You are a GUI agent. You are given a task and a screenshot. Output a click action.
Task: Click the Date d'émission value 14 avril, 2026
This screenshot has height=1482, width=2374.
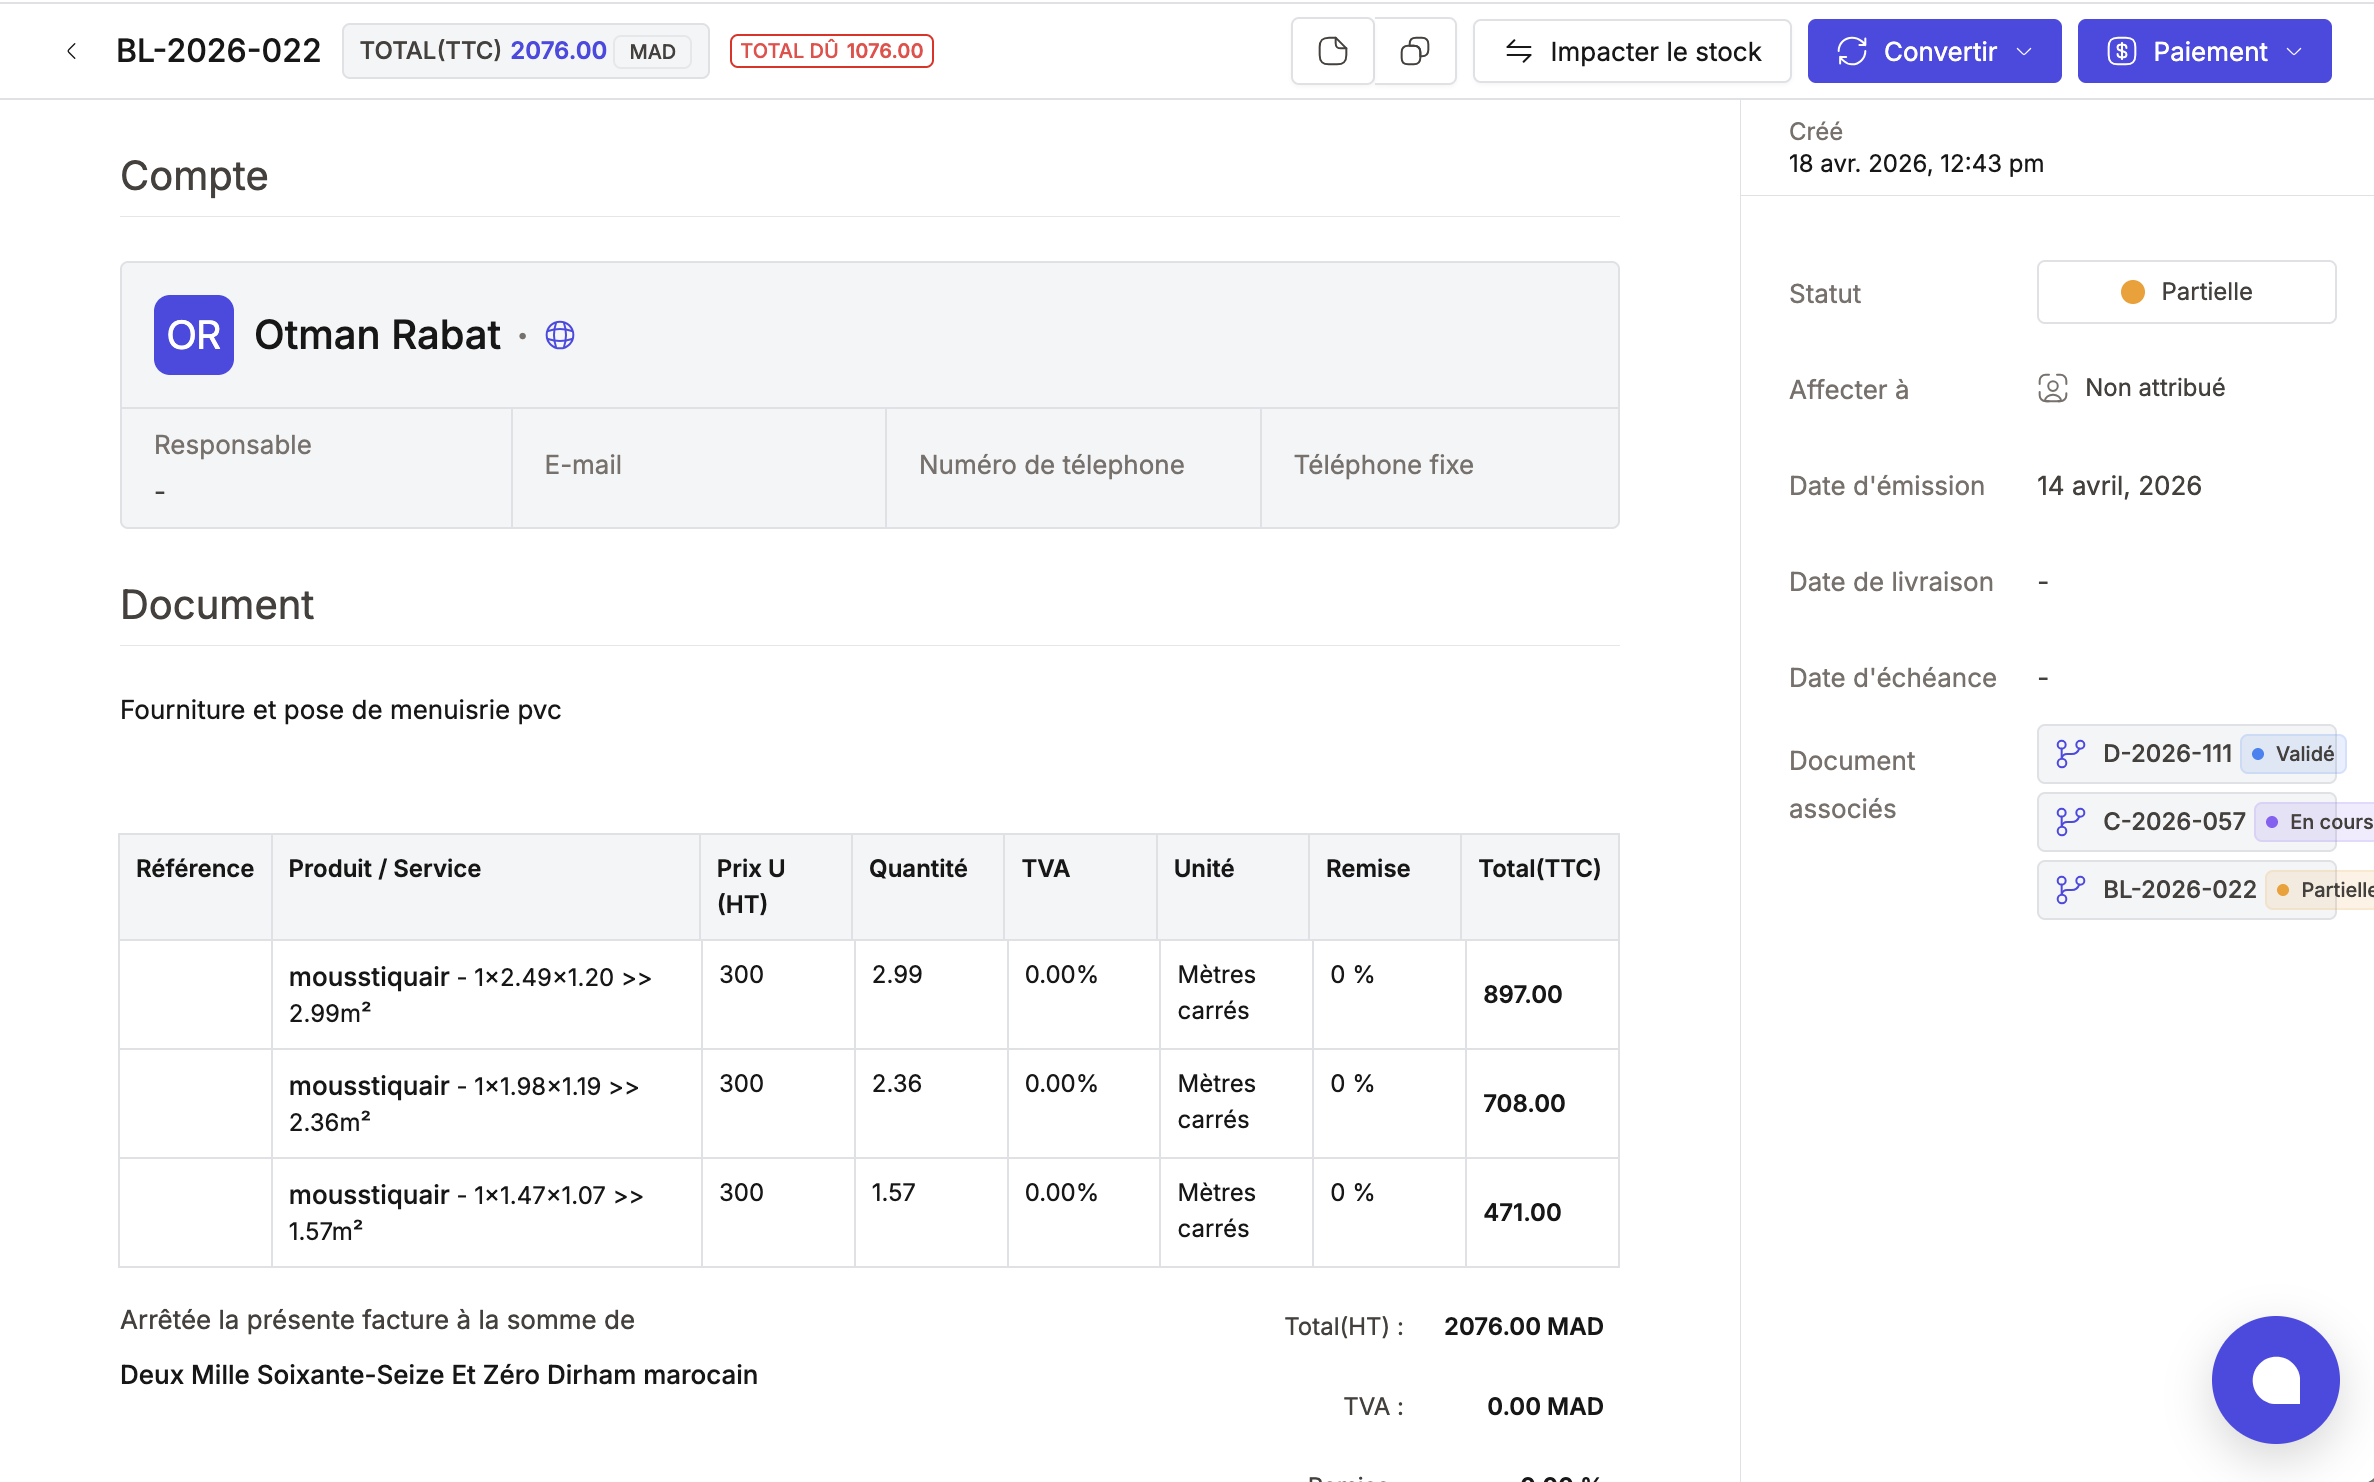(2119, 486)
